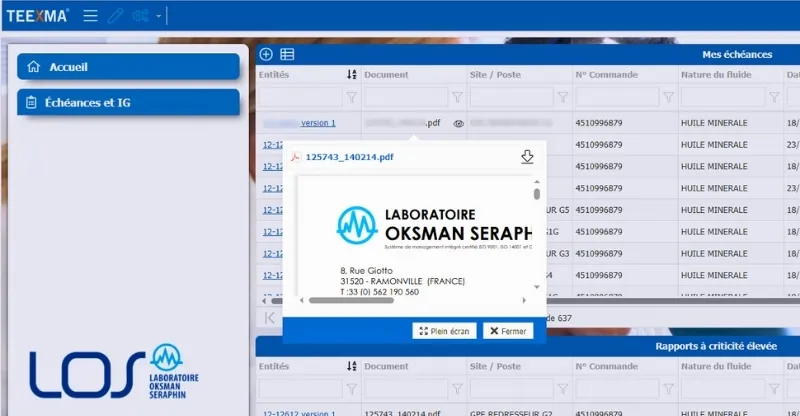
Task: Open Échéances et IG in sidebar
Action: click(128, 103)
